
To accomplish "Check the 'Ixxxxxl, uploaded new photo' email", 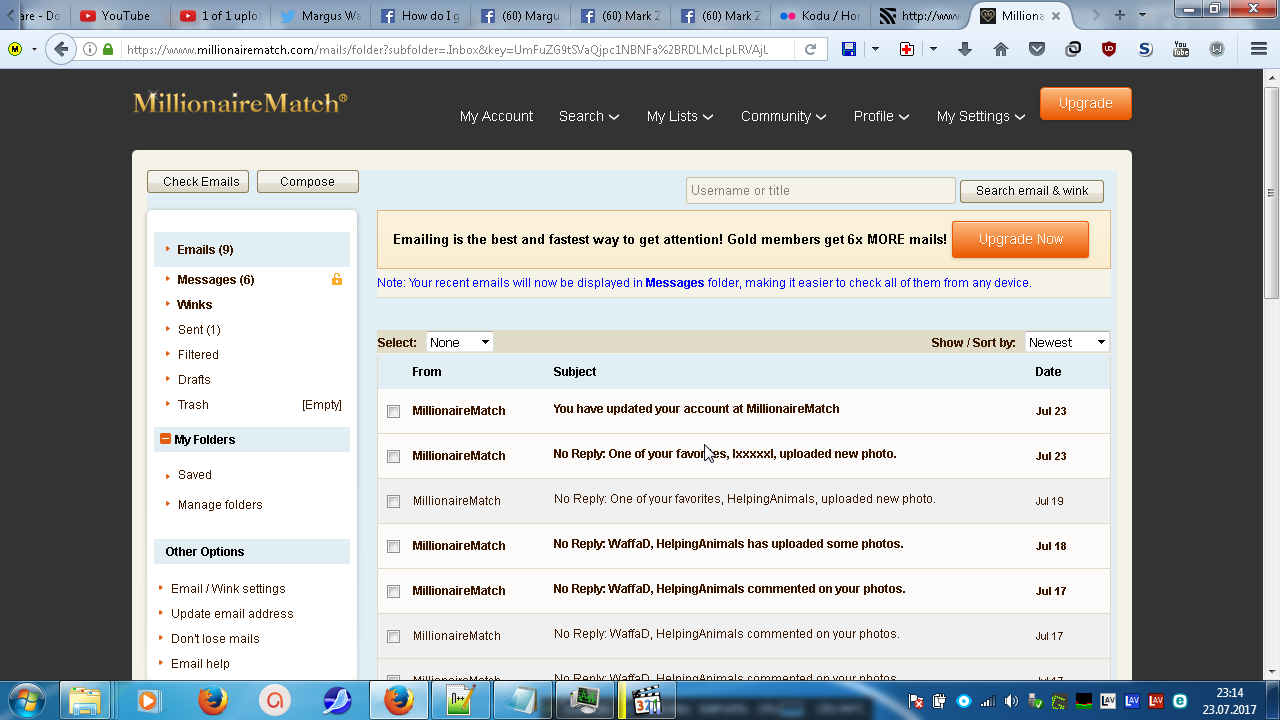I will 393,456.
